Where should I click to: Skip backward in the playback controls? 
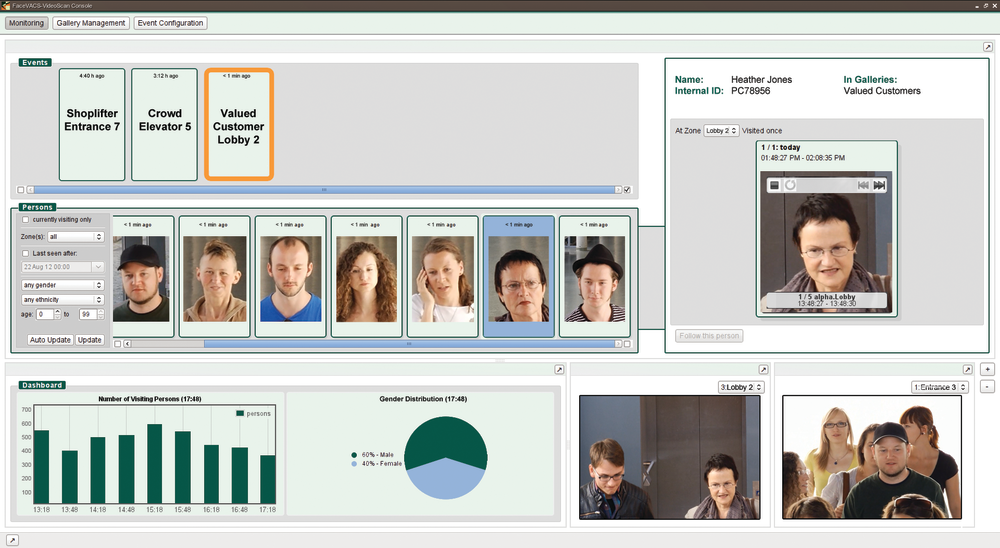(x=862, y=185)
